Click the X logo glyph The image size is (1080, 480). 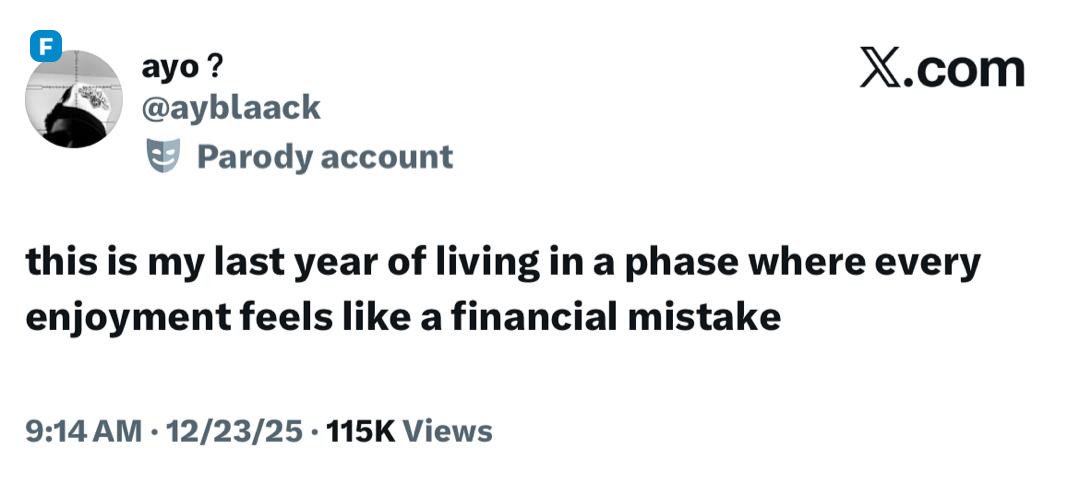point(880,70)
